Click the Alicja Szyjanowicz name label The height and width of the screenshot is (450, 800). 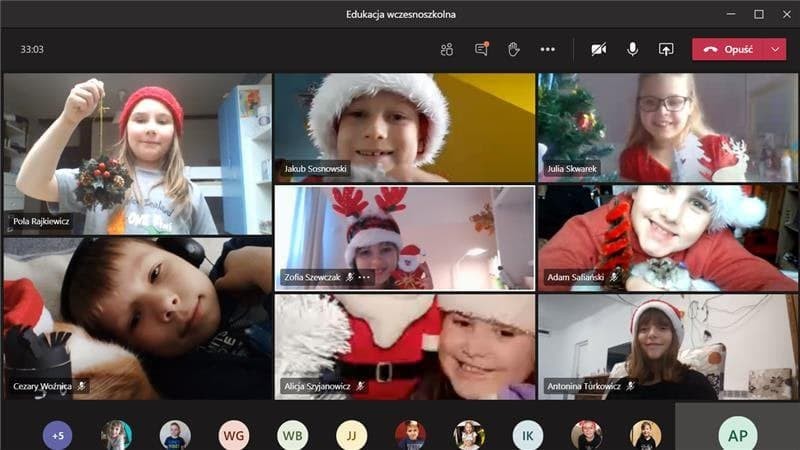coord(317,386)
